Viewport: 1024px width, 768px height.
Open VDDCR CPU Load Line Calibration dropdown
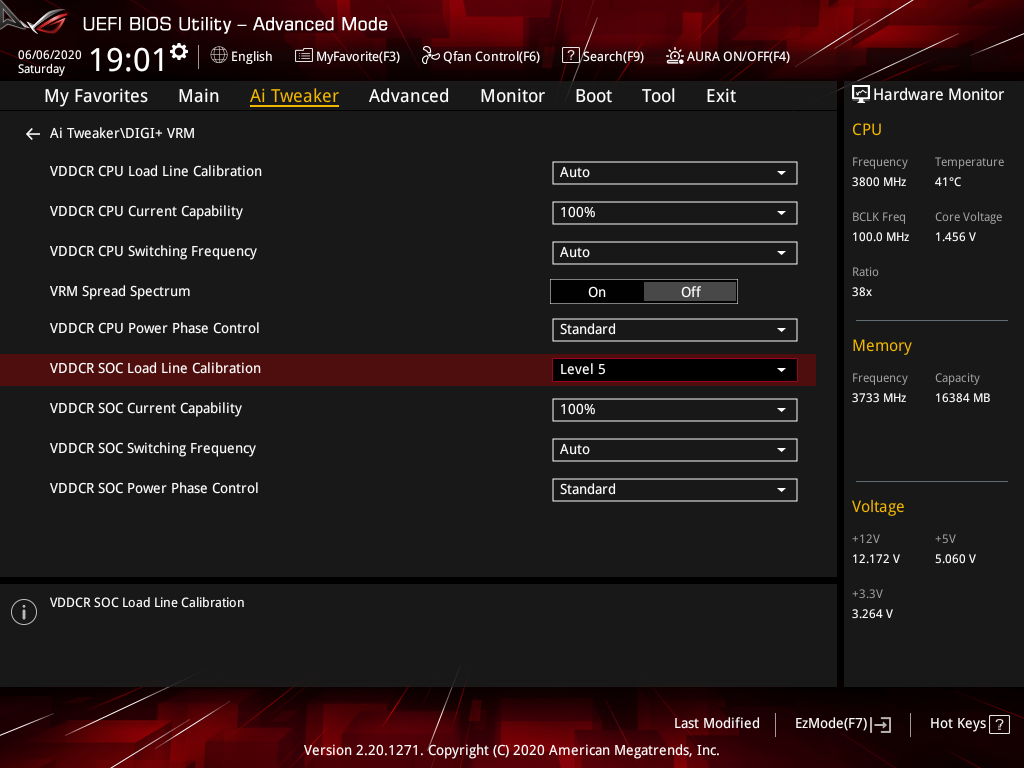(x=674, y=173)
